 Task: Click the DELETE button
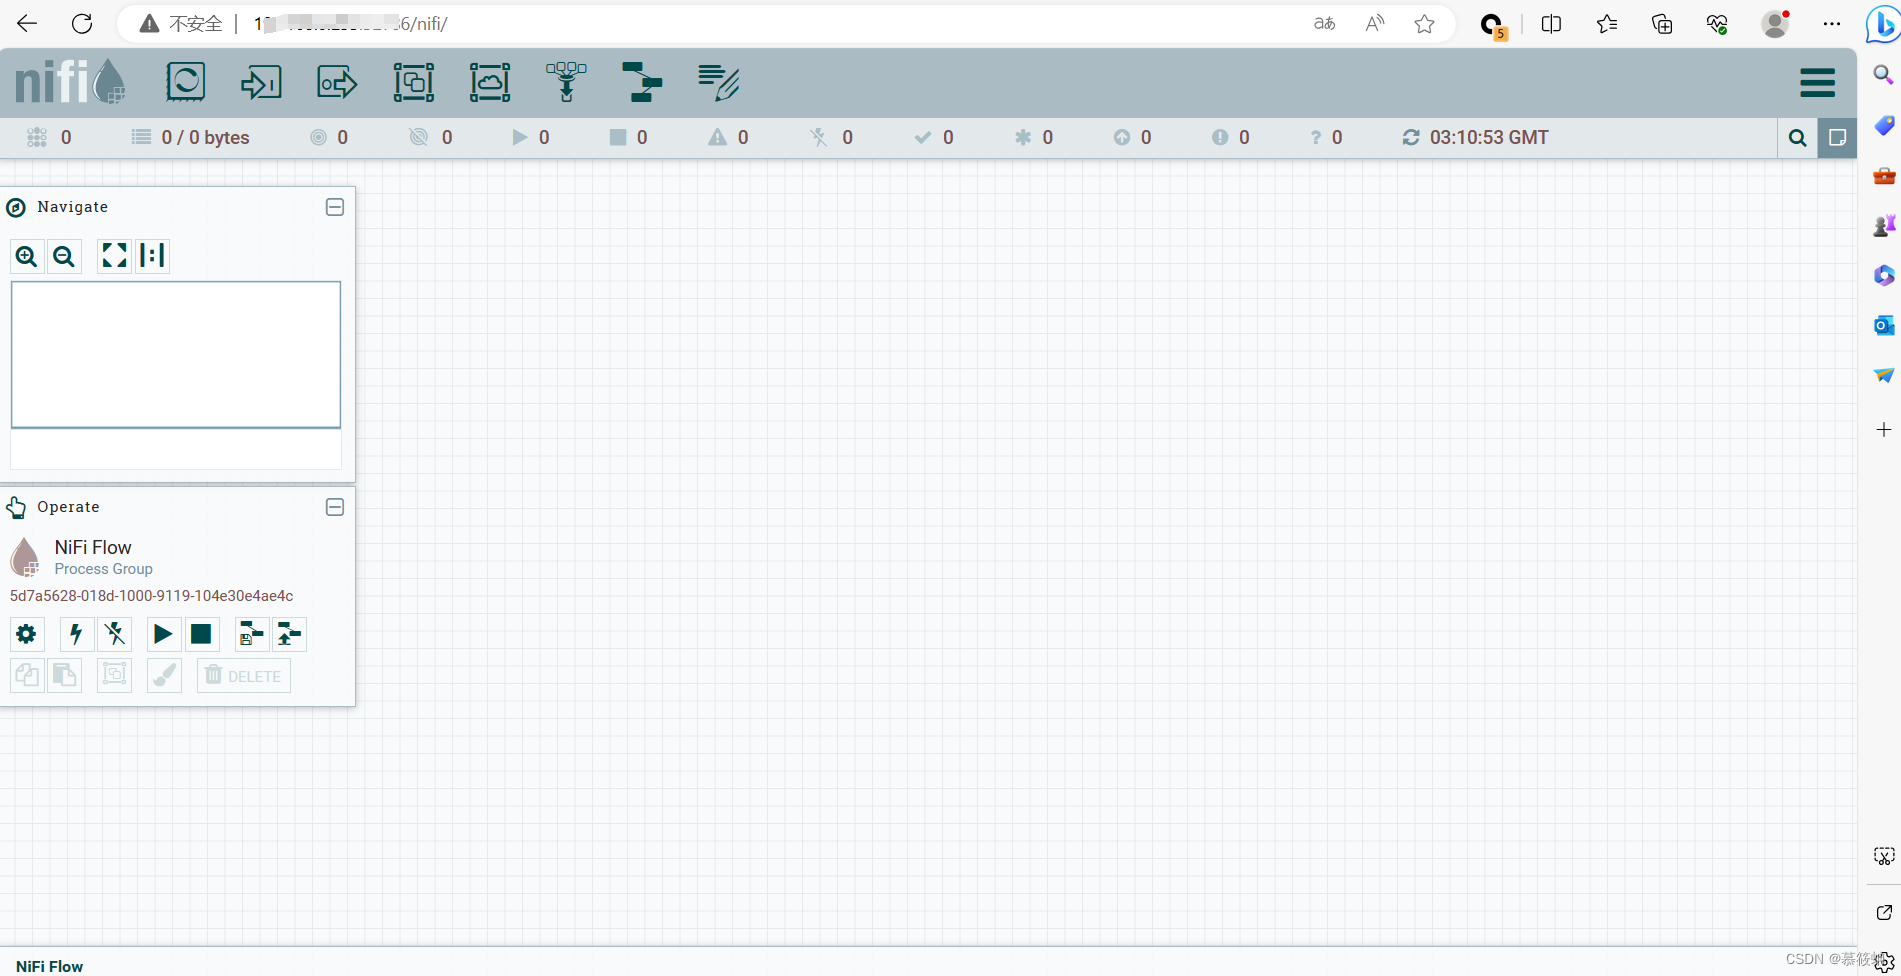(244, 676)
